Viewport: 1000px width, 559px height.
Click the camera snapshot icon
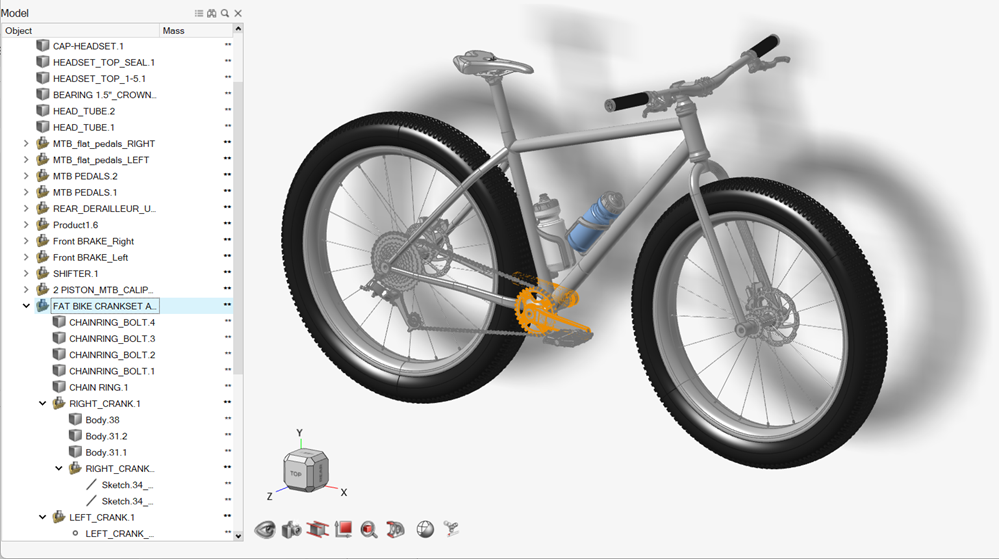pos(291,529)
